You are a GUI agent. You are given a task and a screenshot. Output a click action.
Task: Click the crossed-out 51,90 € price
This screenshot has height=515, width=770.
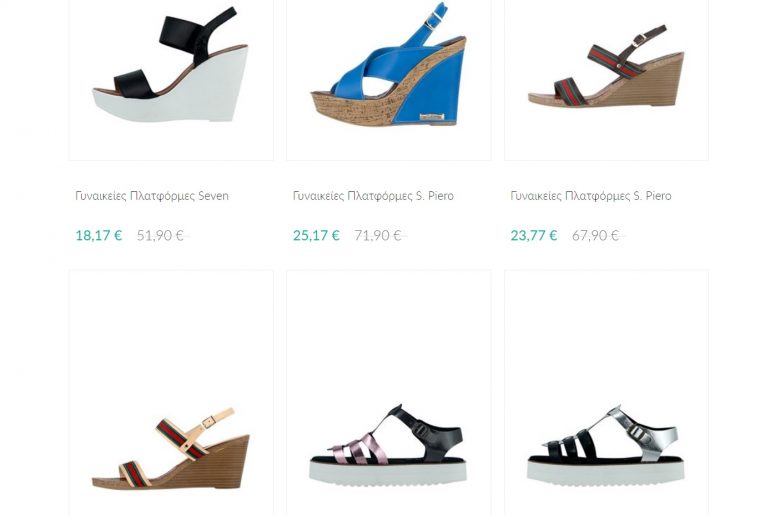pyautogui.click(x=161, y=236)
